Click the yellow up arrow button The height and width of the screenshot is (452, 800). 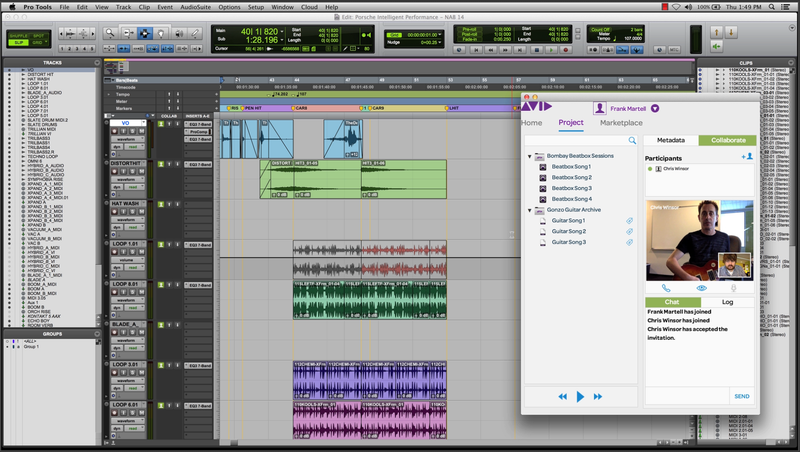[x=716, y=33]
